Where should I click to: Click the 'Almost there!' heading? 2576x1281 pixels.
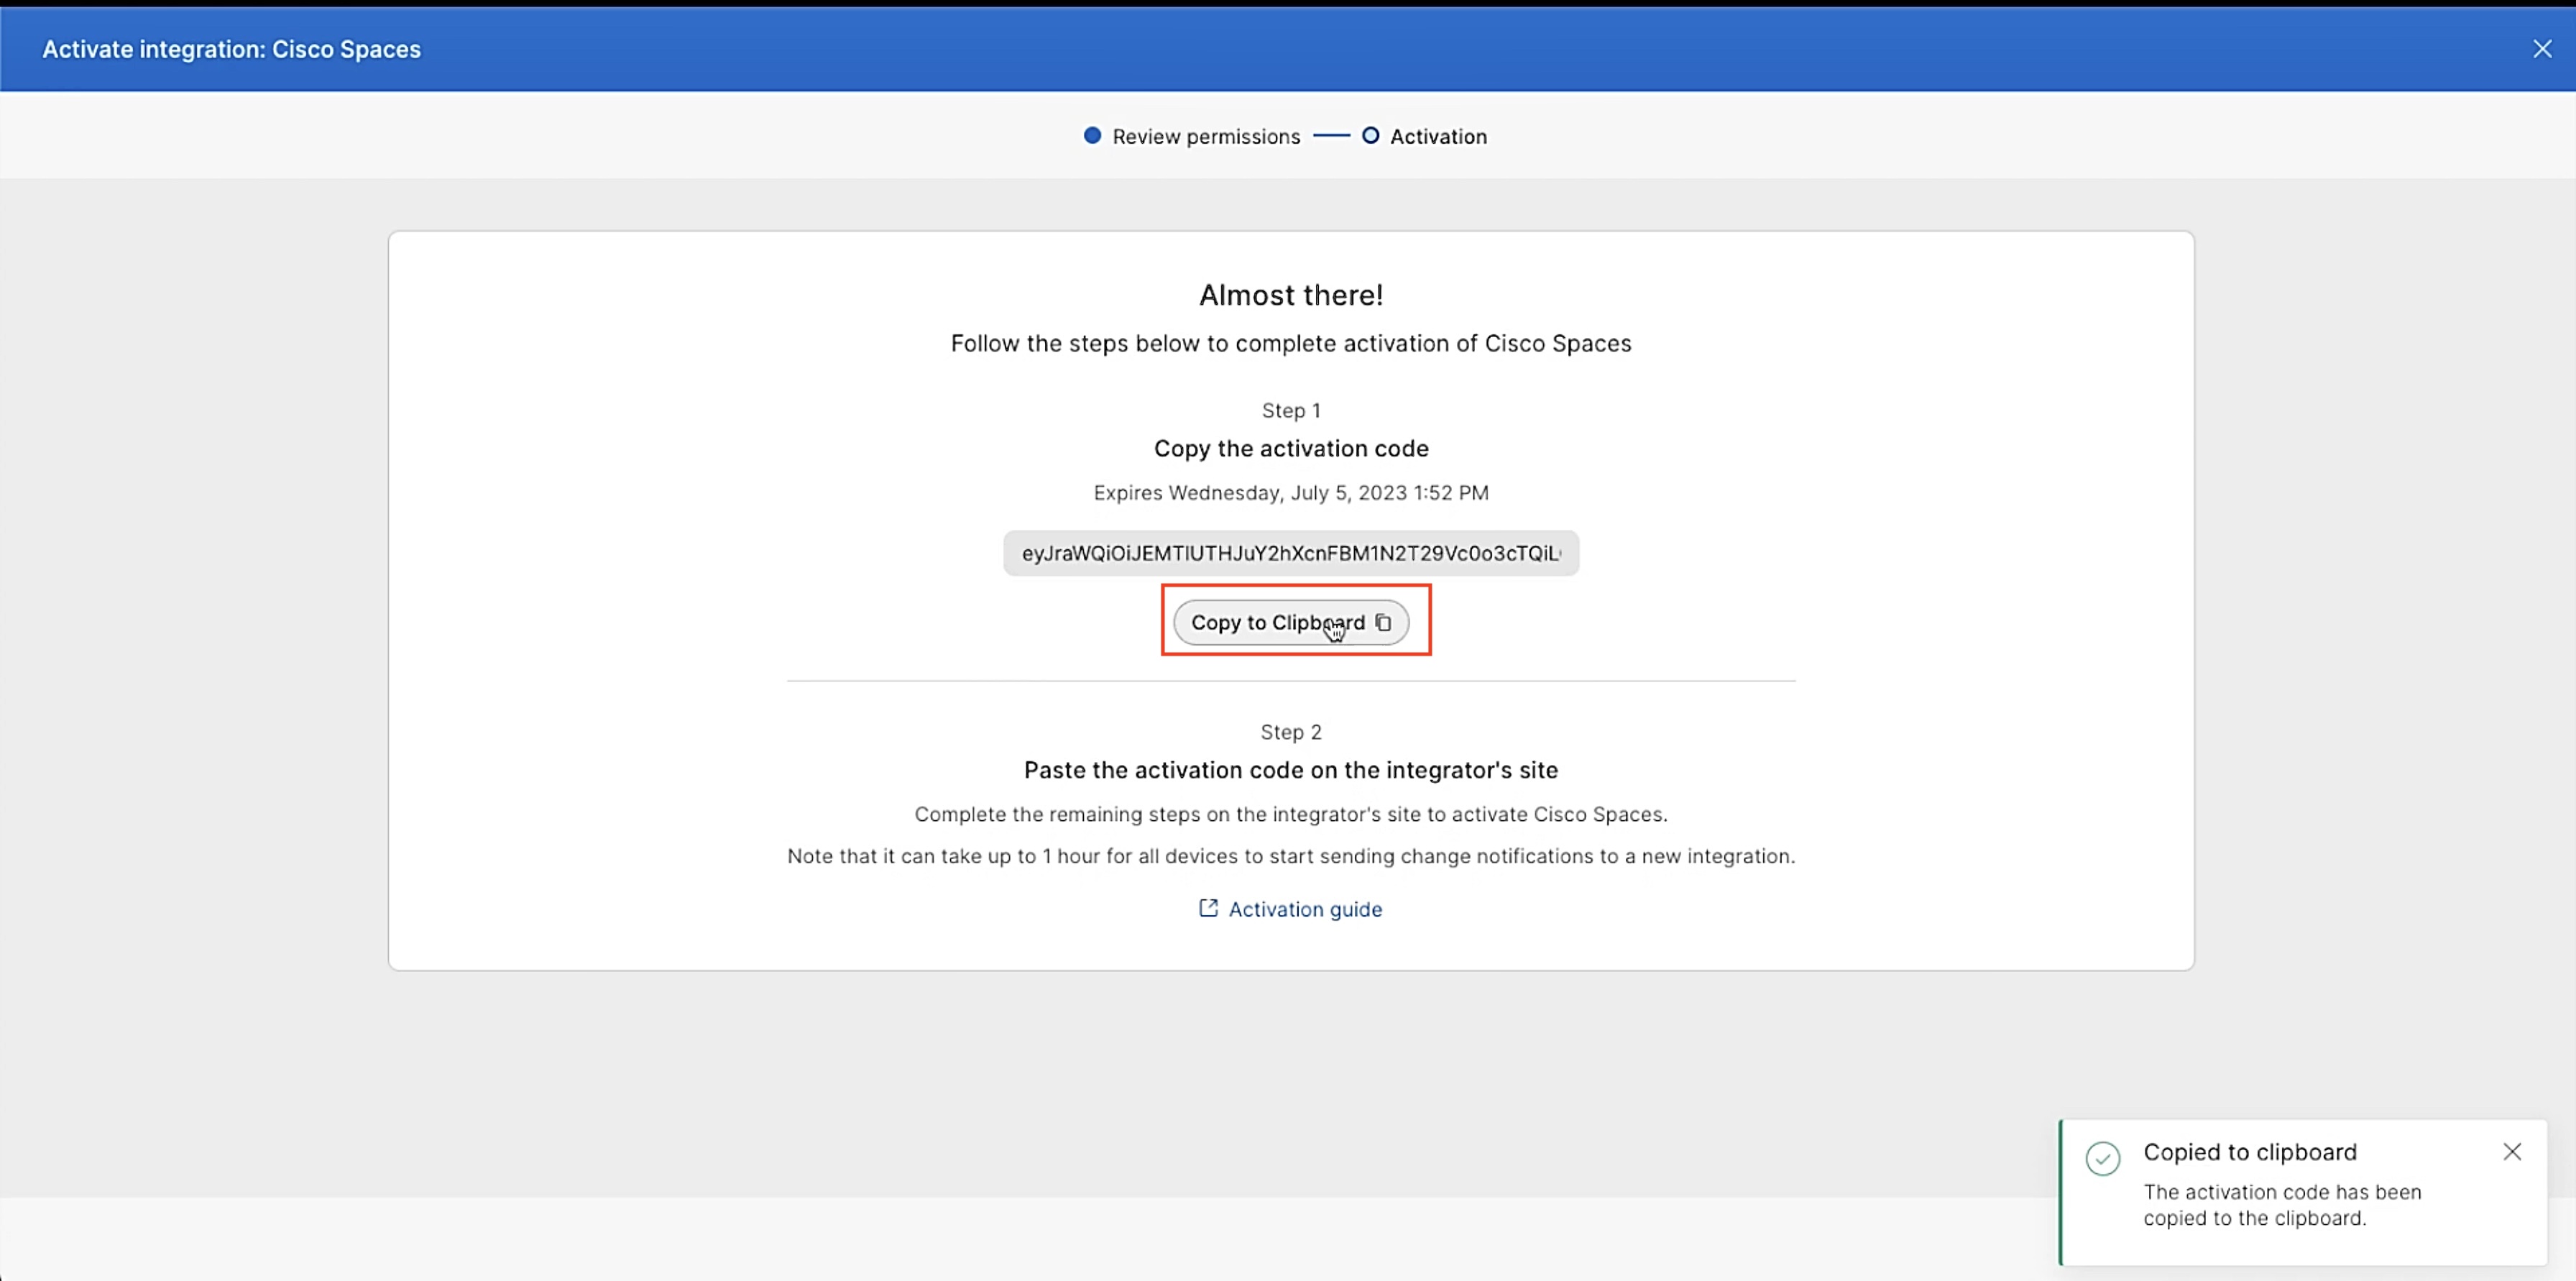(x=1291, y=295)
